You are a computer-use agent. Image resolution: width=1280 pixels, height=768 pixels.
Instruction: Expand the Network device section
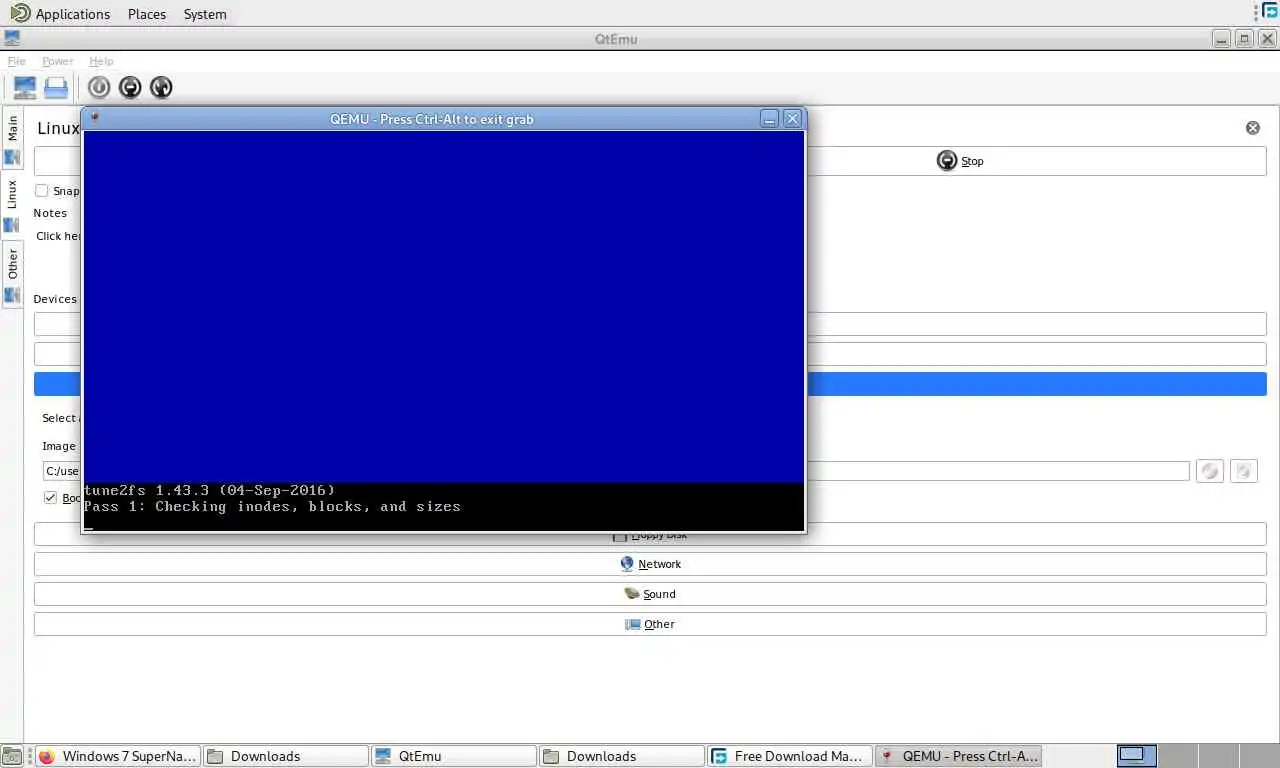point(650,564)
